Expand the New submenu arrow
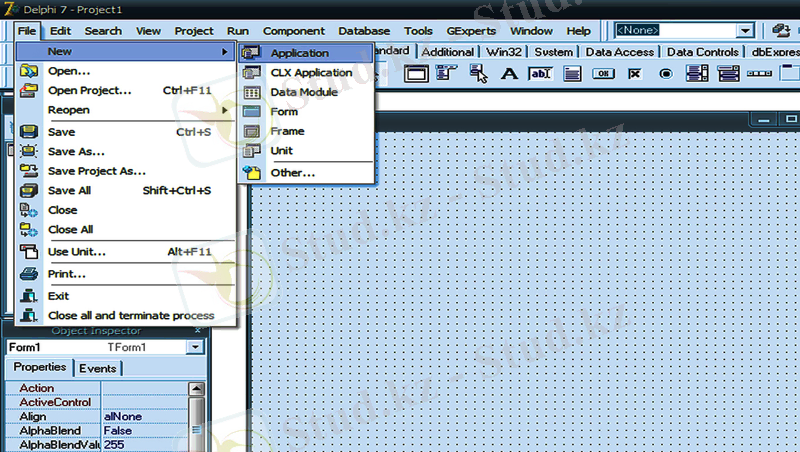 [x=224, y=52]
